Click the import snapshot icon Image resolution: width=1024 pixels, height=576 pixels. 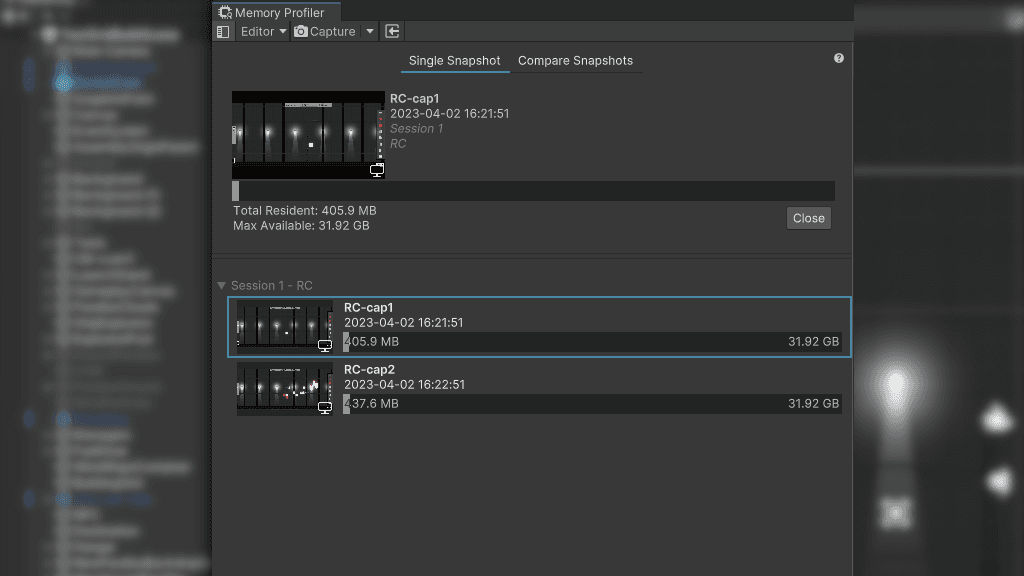click(391, 31)
